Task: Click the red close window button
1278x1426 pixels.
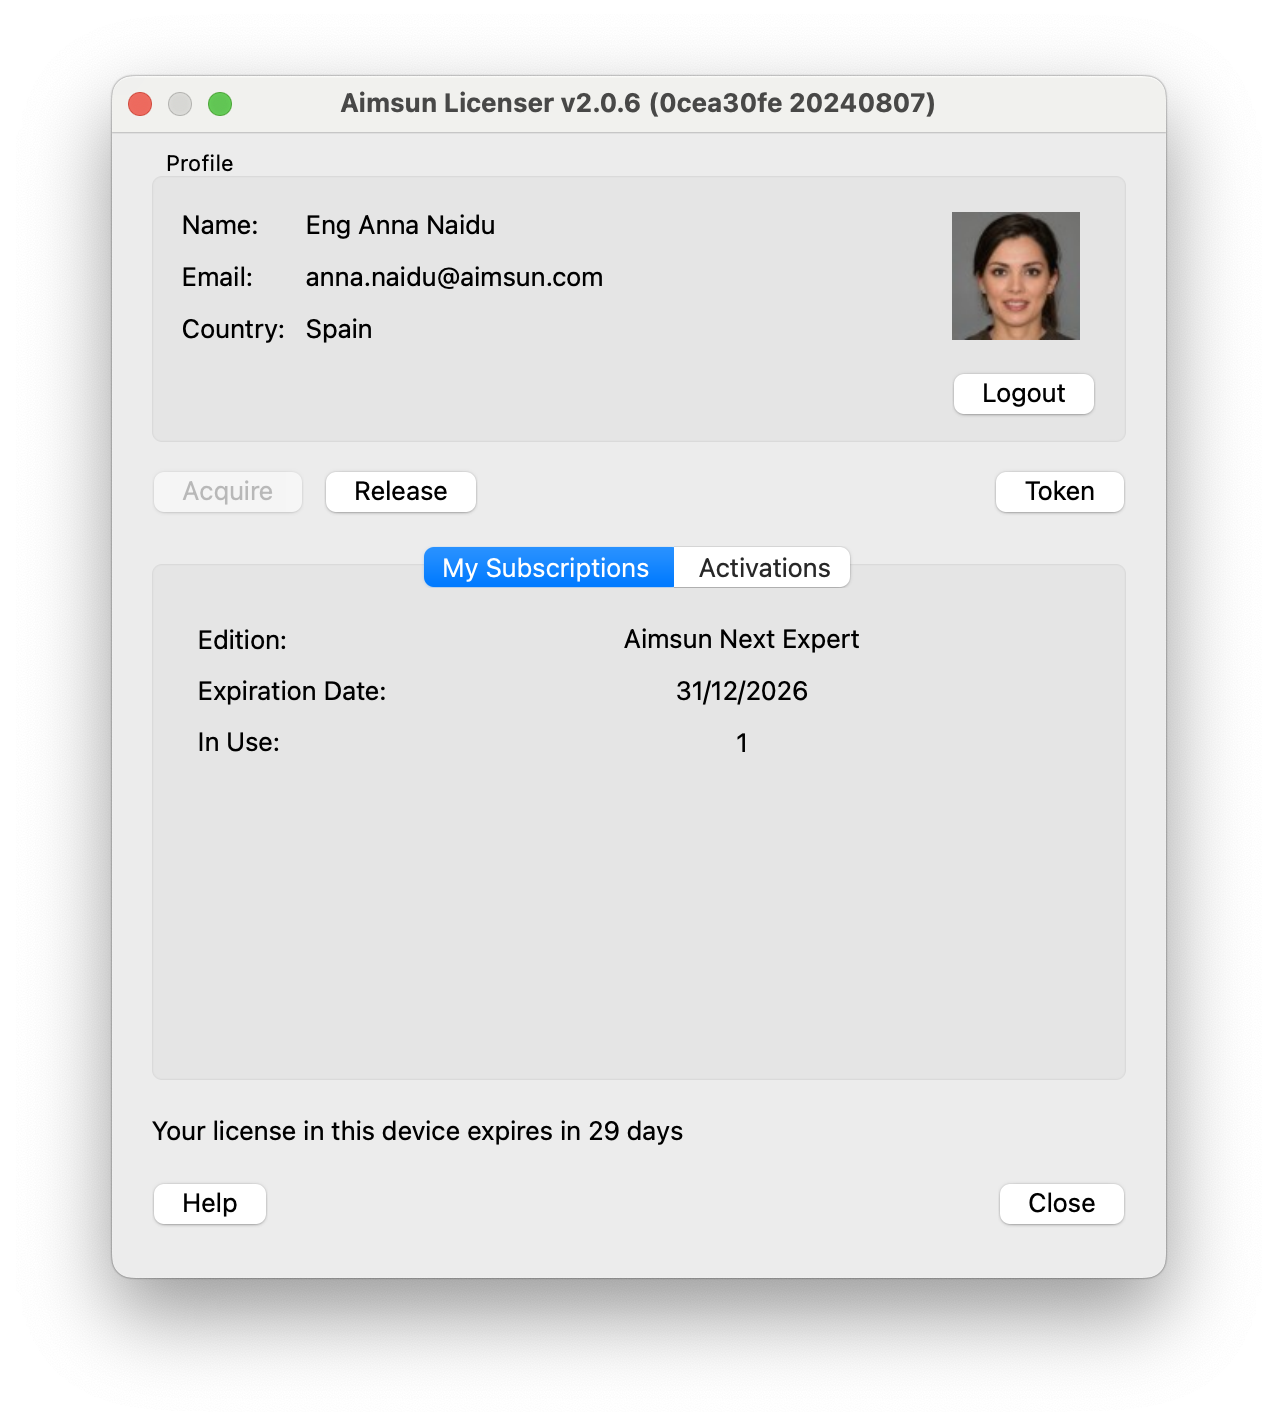Action: [x=140, y=104]
